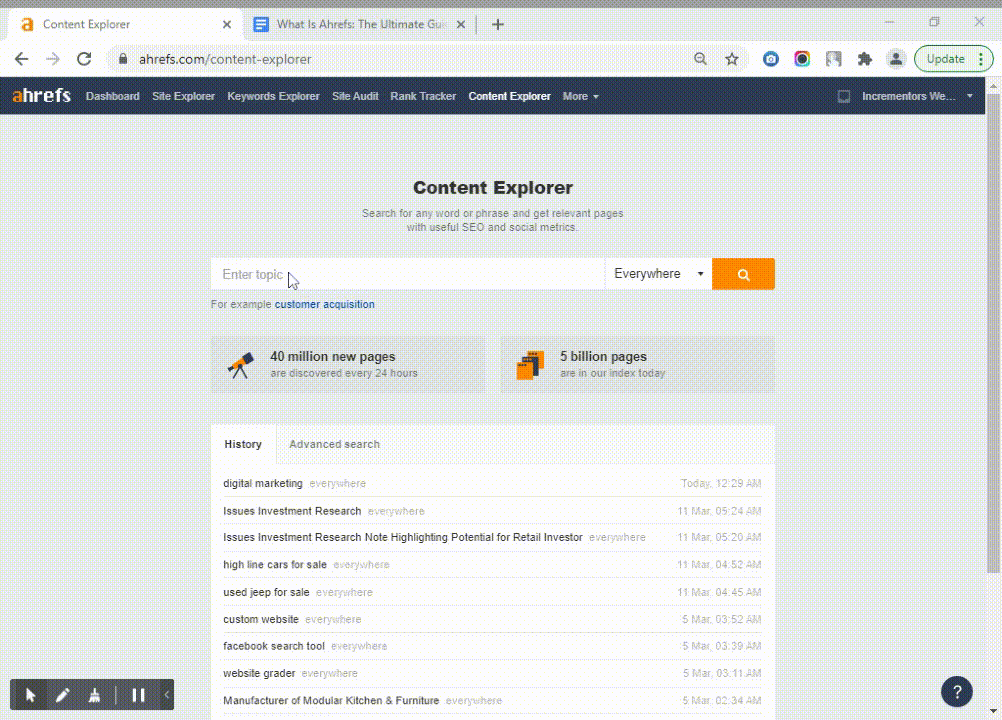
Task: Click the Chrome three-dot menu
Action: point(981,59)
